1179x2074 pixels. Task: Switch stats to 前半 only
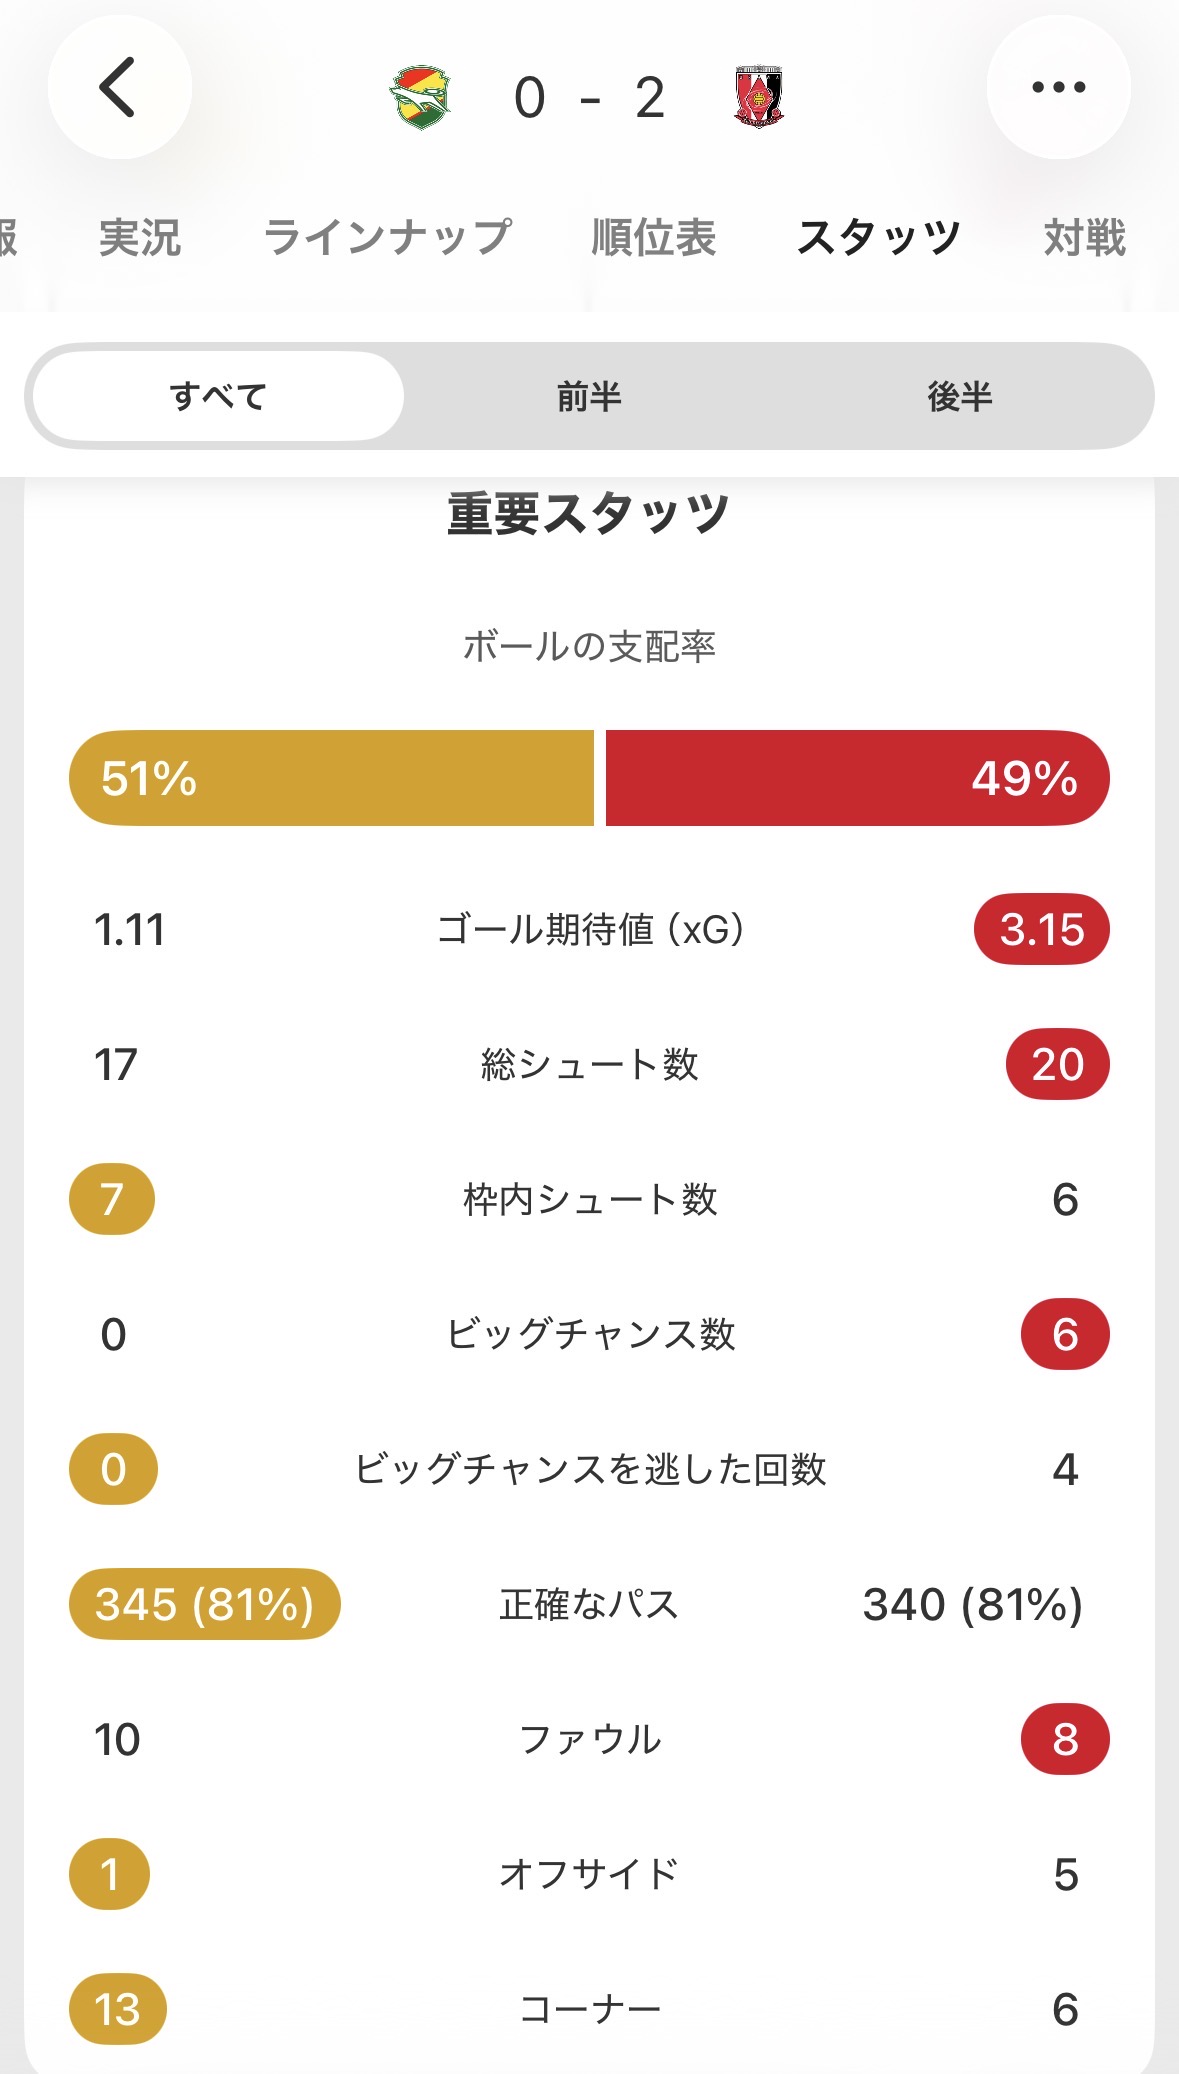(589, 396)
